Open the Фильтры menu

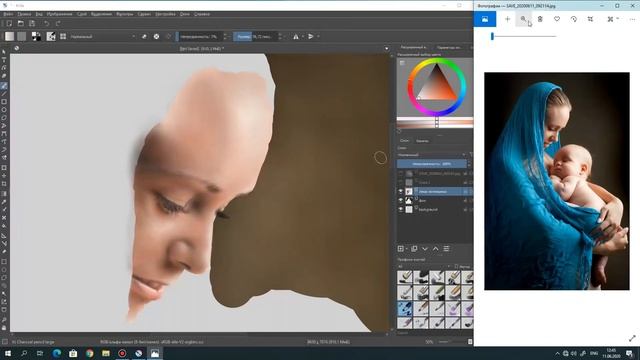[124, 14]
